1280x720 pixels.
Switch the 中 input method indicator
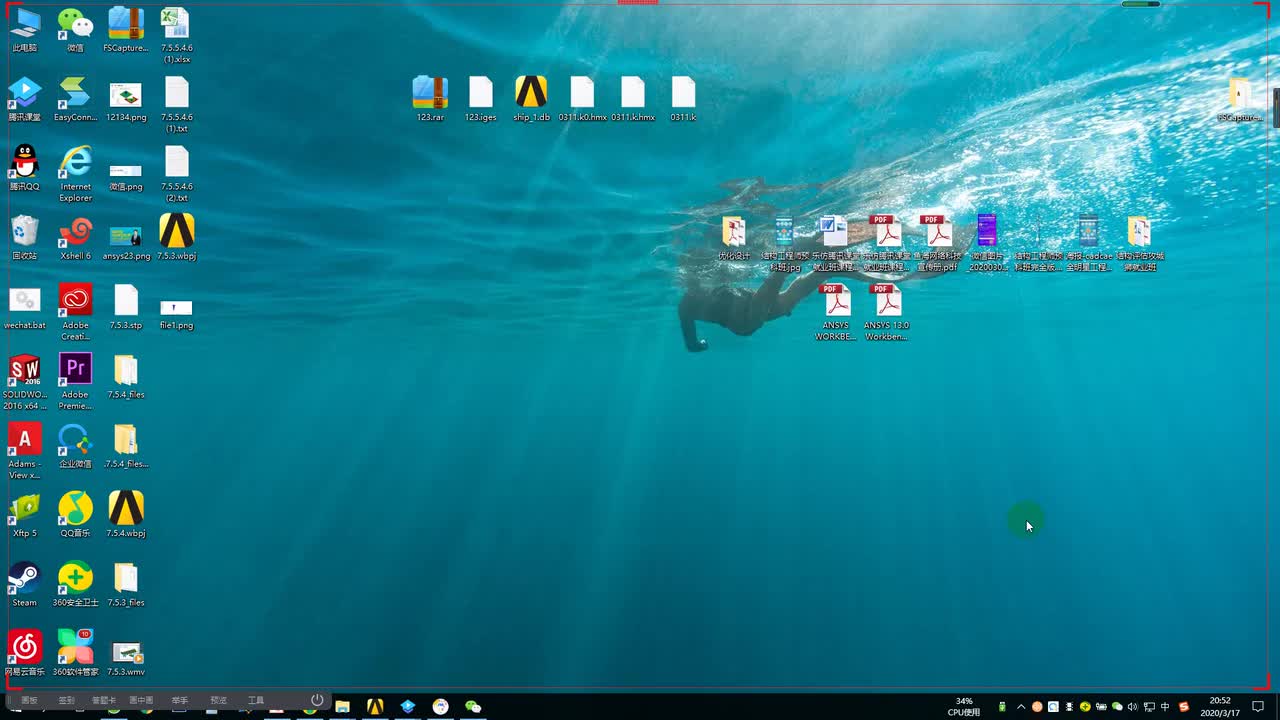1166,707
